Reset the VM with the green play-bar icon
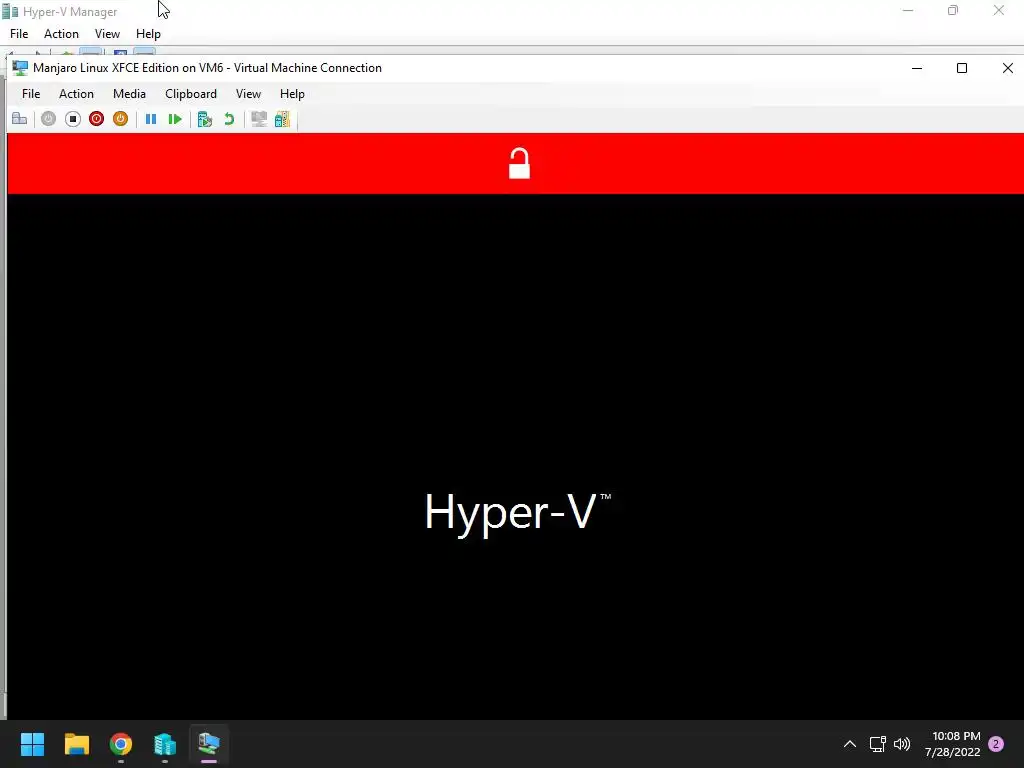Image resolution: width=1024 pixels, height=768 pixels. 174,119
